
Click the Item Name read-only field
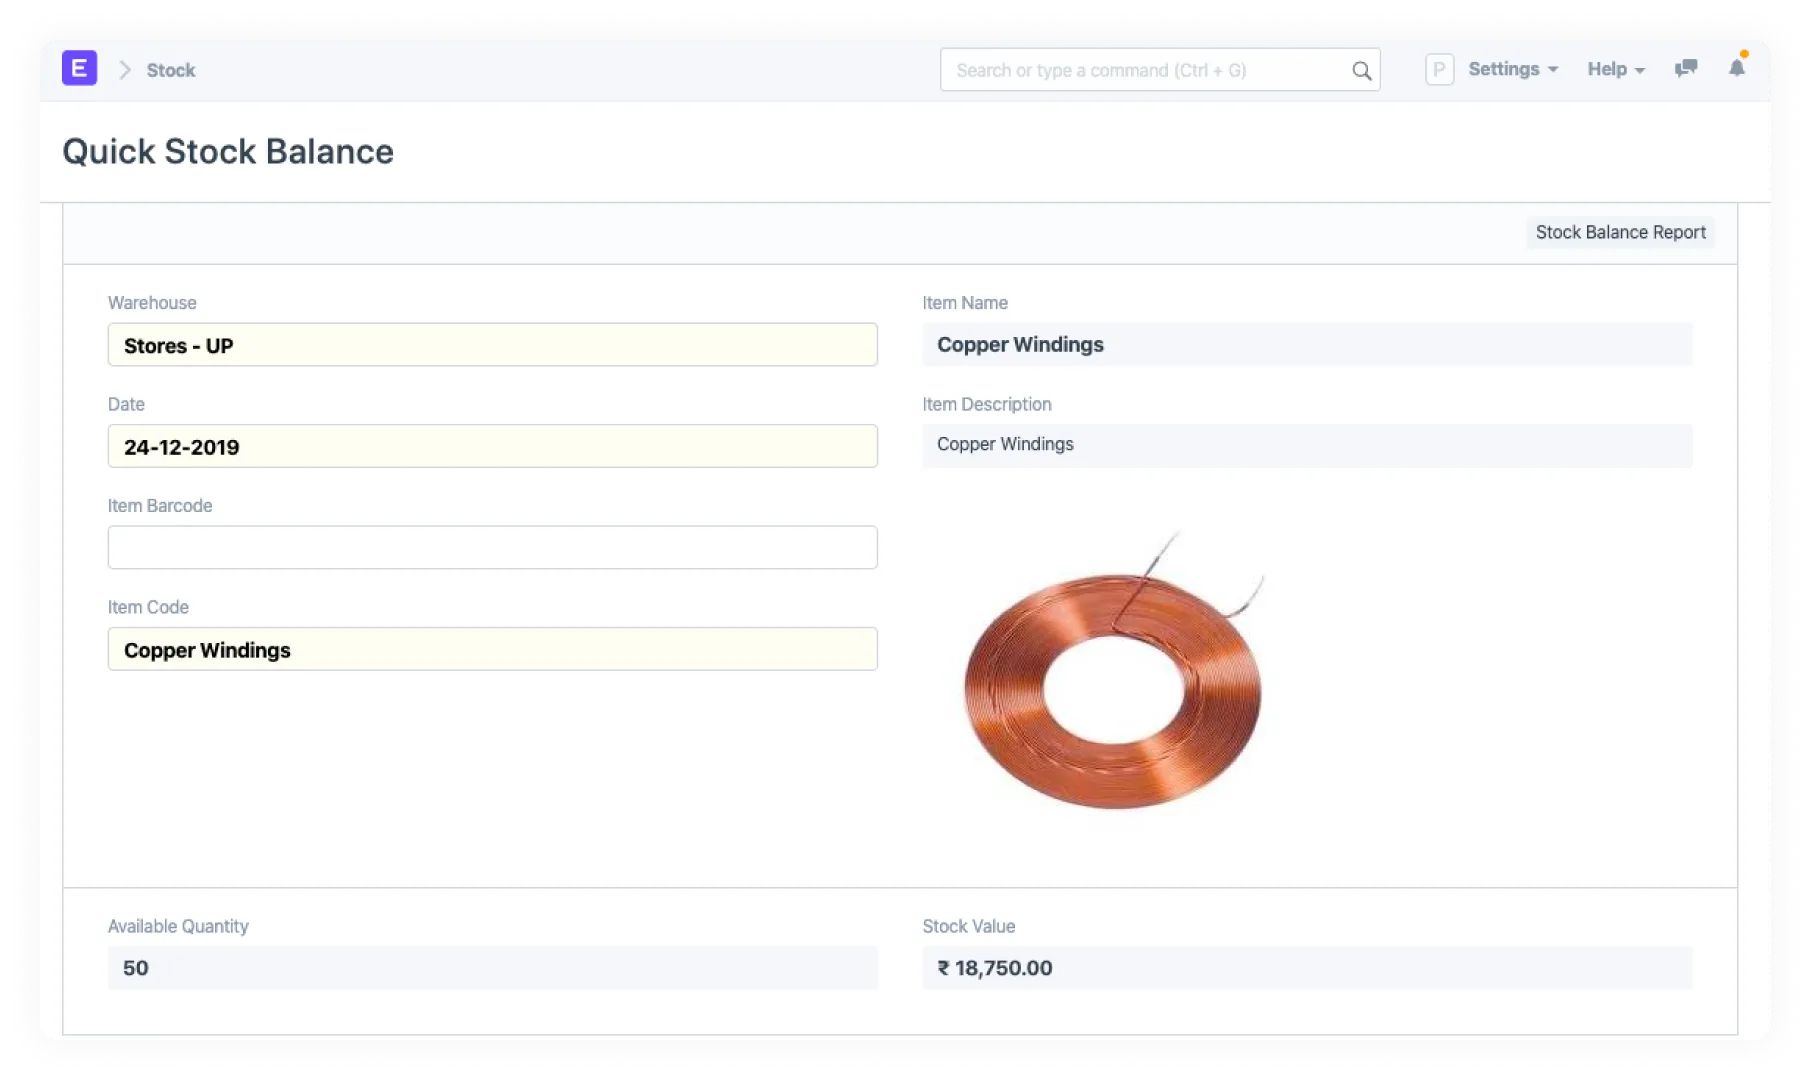pos(1306,345)
